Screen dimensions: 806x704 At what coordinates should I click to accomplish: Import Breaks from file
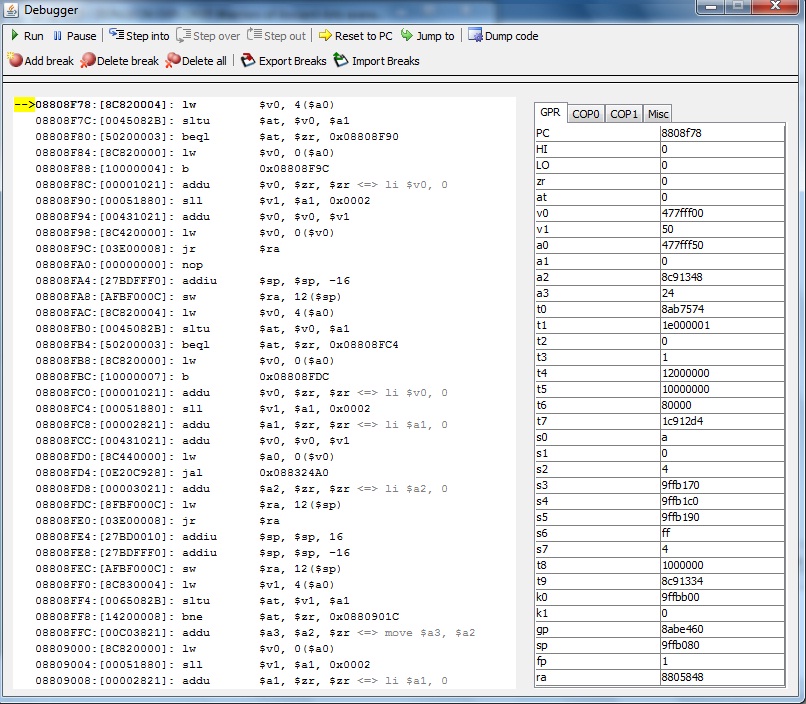tap(377, 61)
